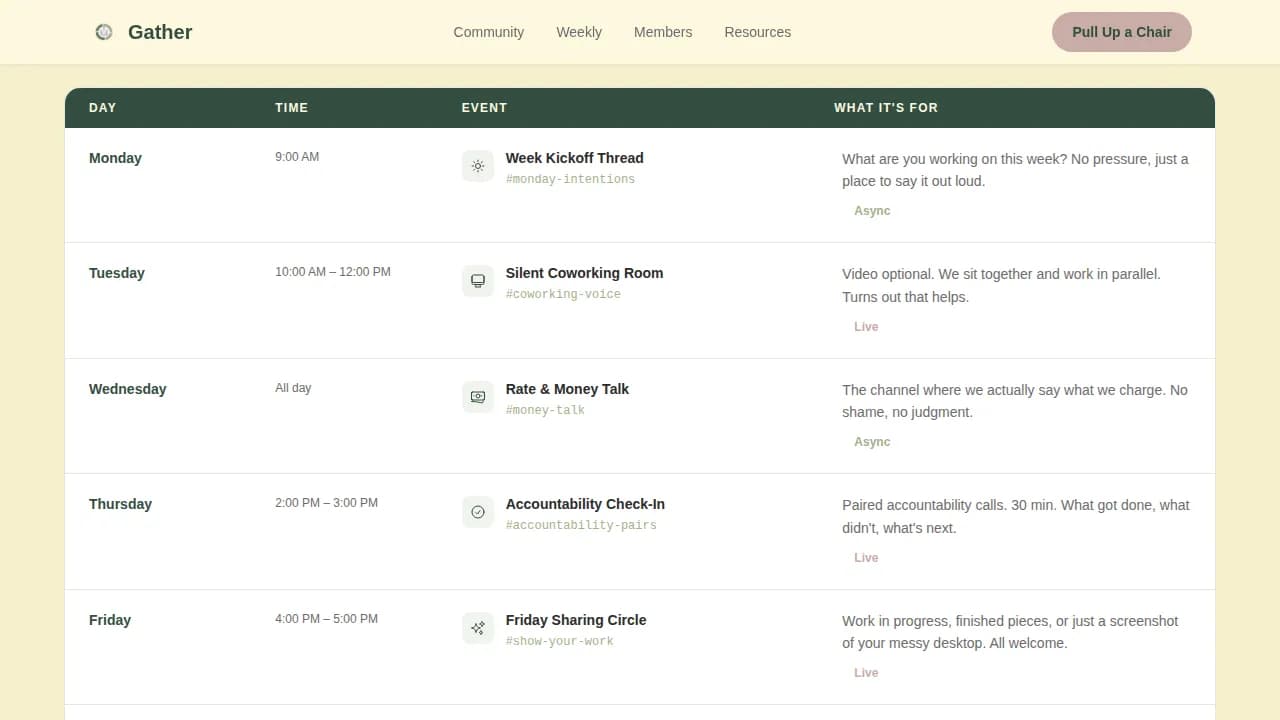Switch to the Community section
This screenshot has height=720, width=1280.
coord(488,32)
